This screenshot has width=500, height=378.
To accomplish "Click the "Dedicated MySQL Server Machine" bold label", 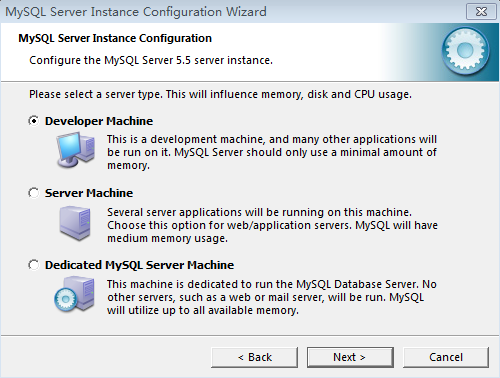I will coord(139,265).
